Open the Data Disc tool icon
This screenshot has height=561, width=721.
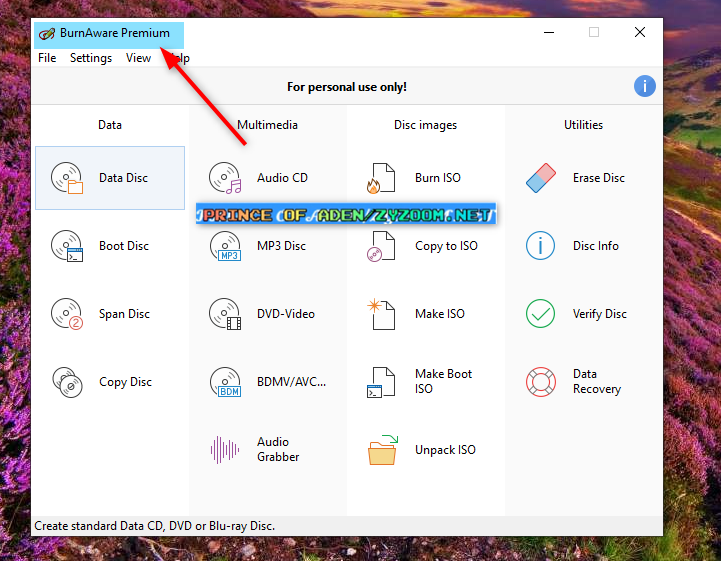click(67, 178)
